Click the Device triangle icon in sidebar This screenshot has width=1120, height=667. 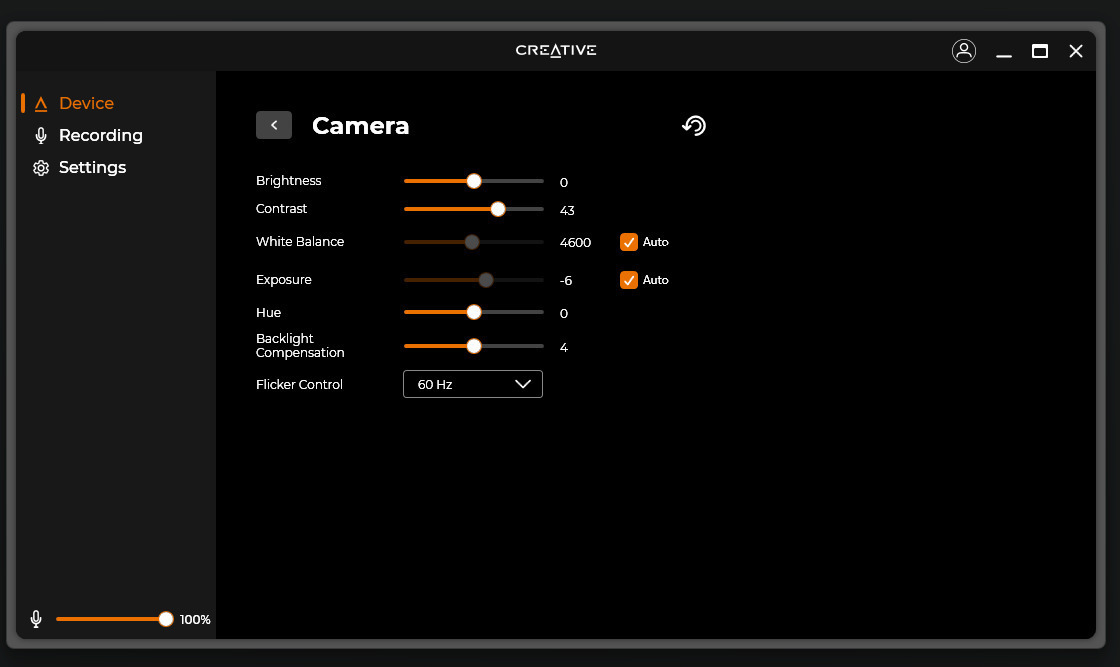click(41, 104)
